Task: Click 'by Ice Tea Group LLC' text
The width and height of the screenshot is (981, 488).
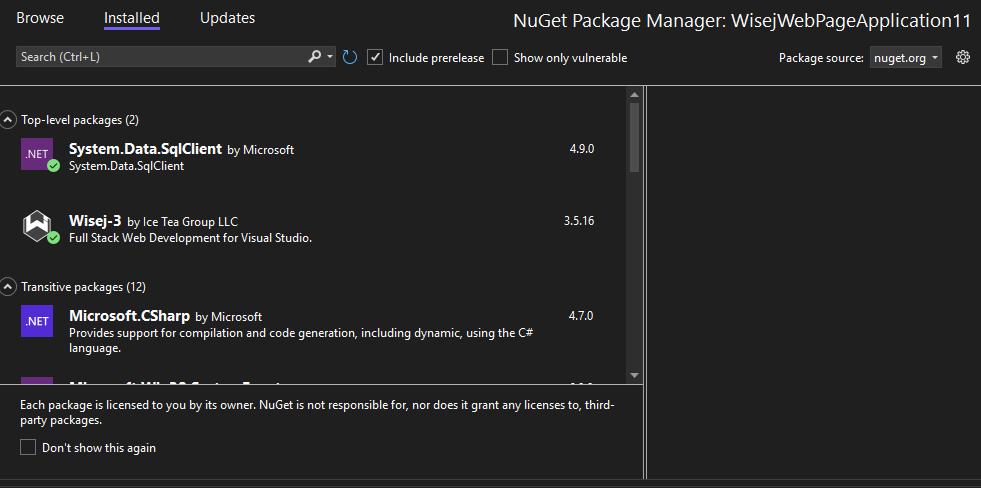Action: (183, 221)
